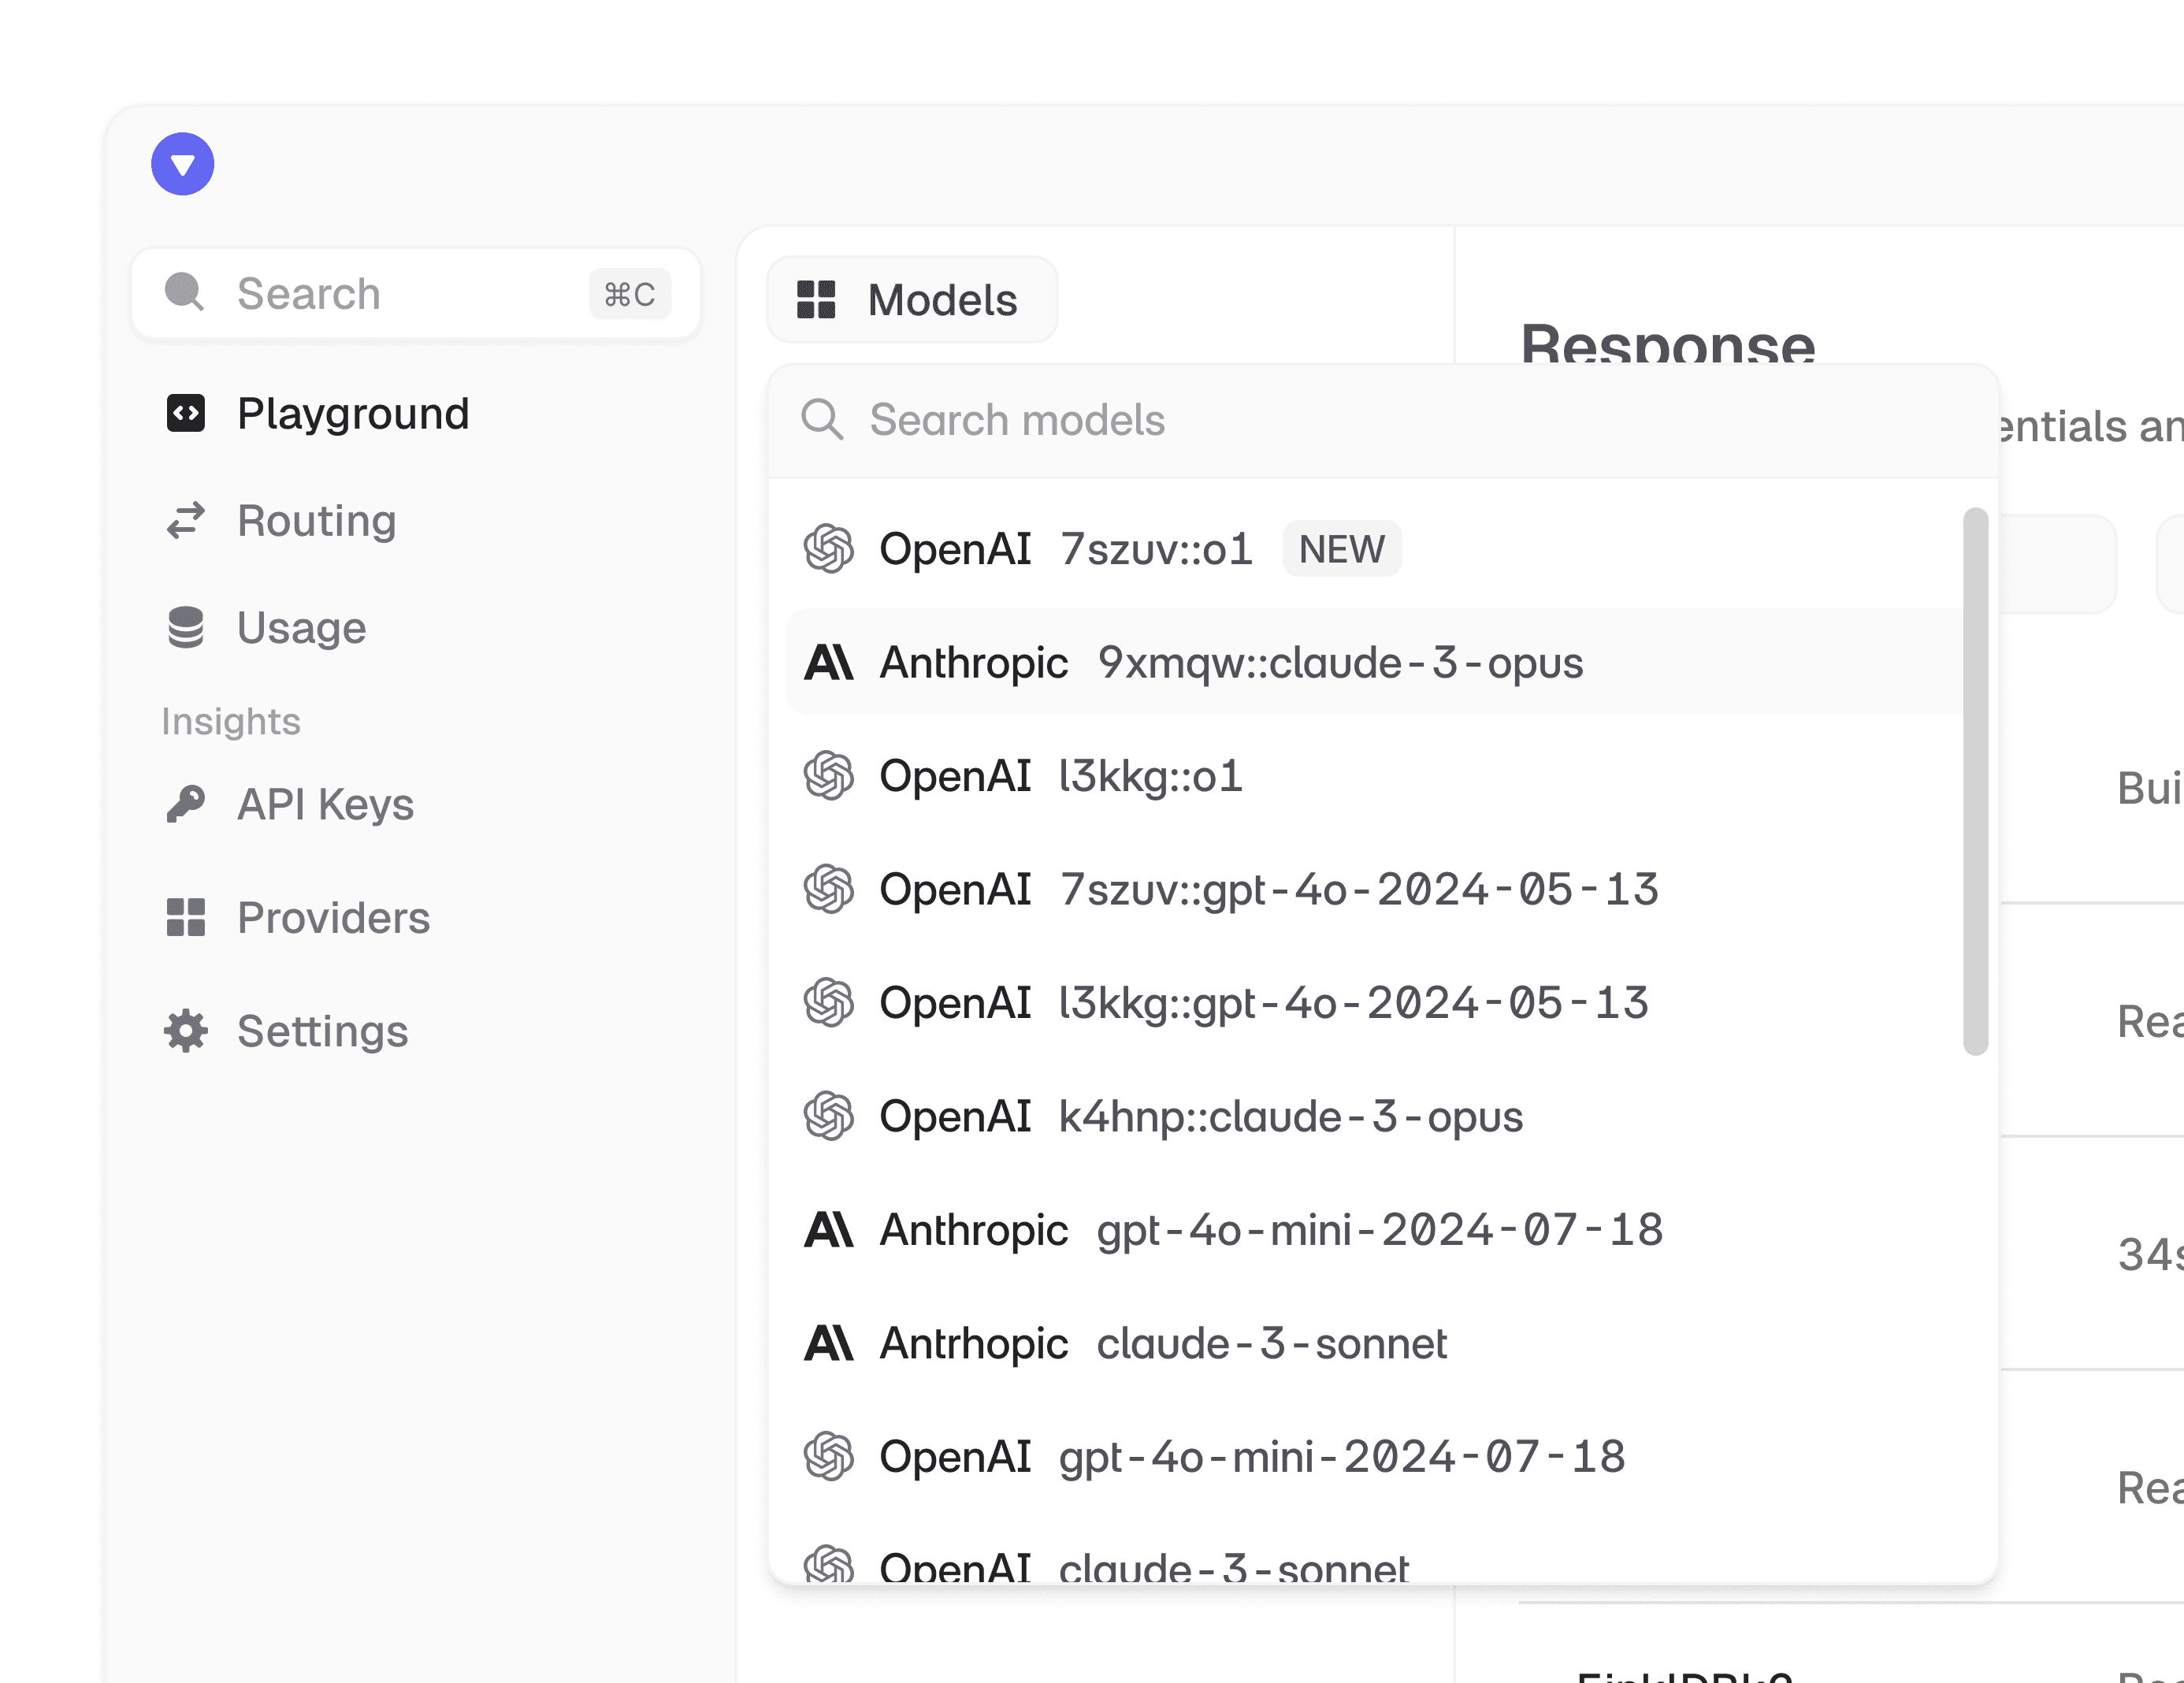The height and width of the screenshot is (1683, 2184).
Task: Click the model list scrollbar thumb
Action: pos(1974,780)
